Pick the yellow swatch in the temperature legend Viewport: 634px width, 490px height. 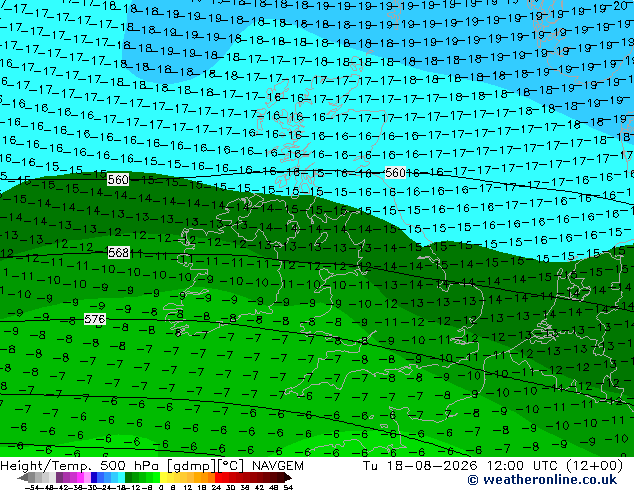click(x=163, y=477)
